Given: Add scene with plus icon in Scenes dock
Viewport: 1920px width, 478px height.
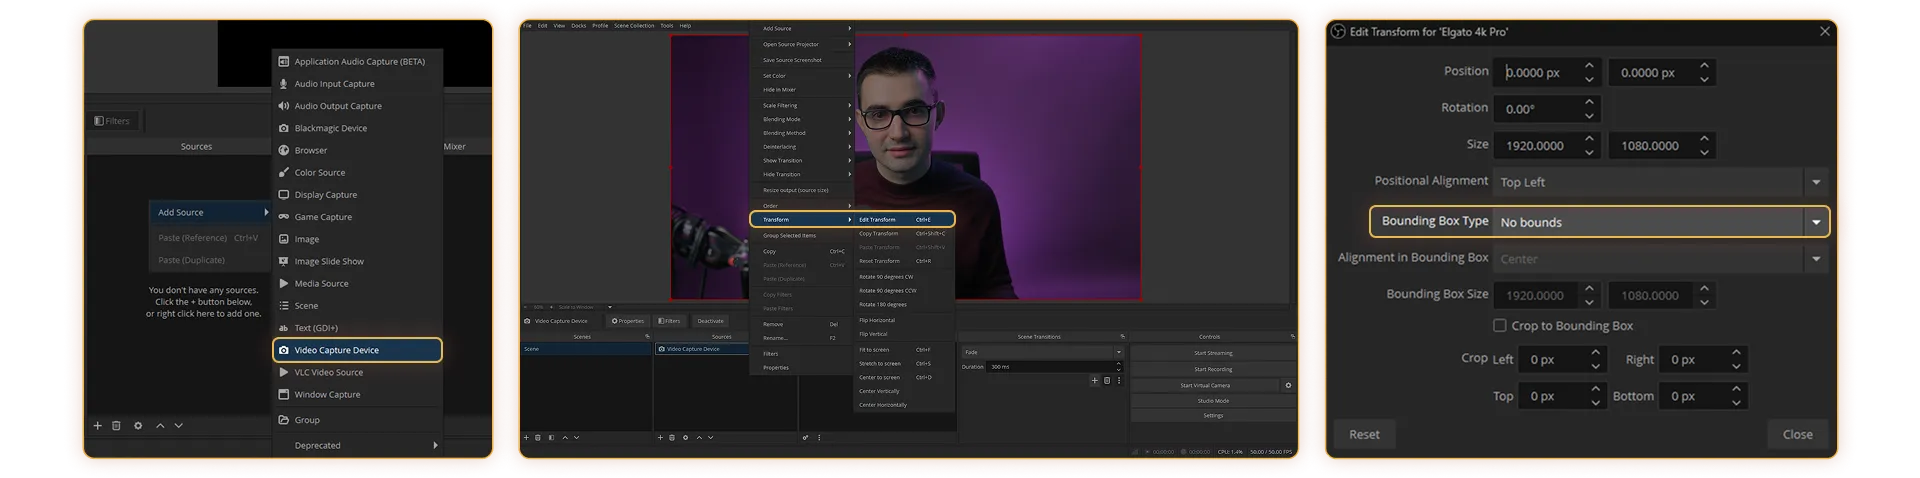Looking at the screenshot, I should [527, 437].
